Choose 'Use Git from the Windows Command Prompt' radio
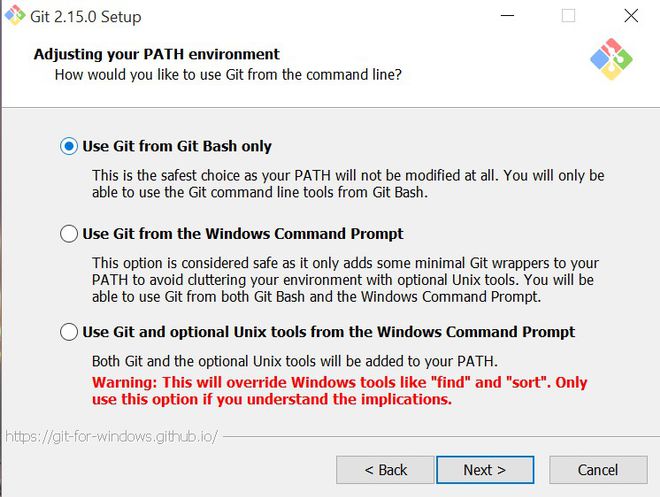 click(x=69, y=234)
